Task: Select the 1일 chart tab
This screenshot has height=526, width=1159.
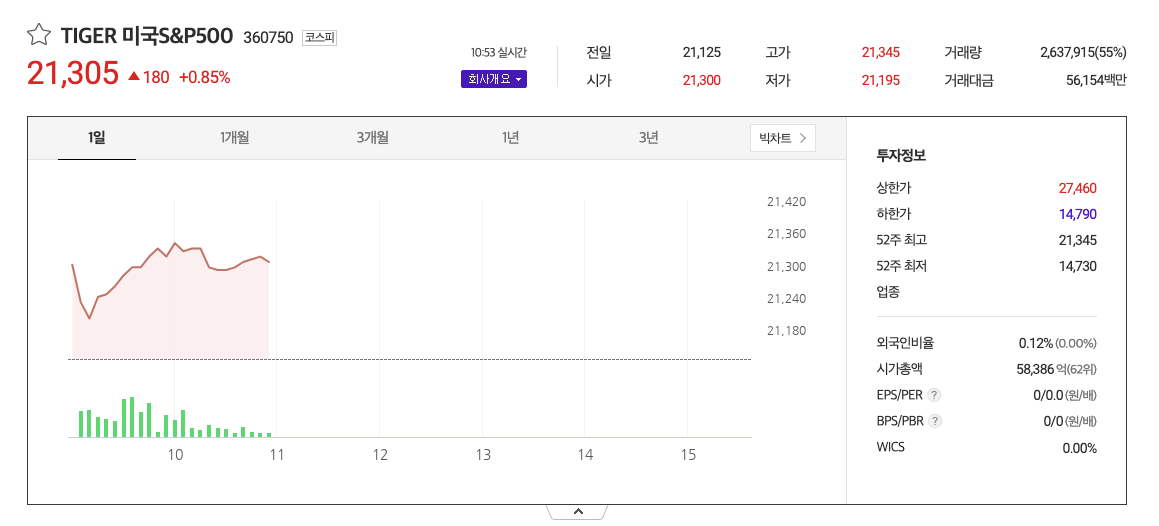Action: (x=97, y=137)
